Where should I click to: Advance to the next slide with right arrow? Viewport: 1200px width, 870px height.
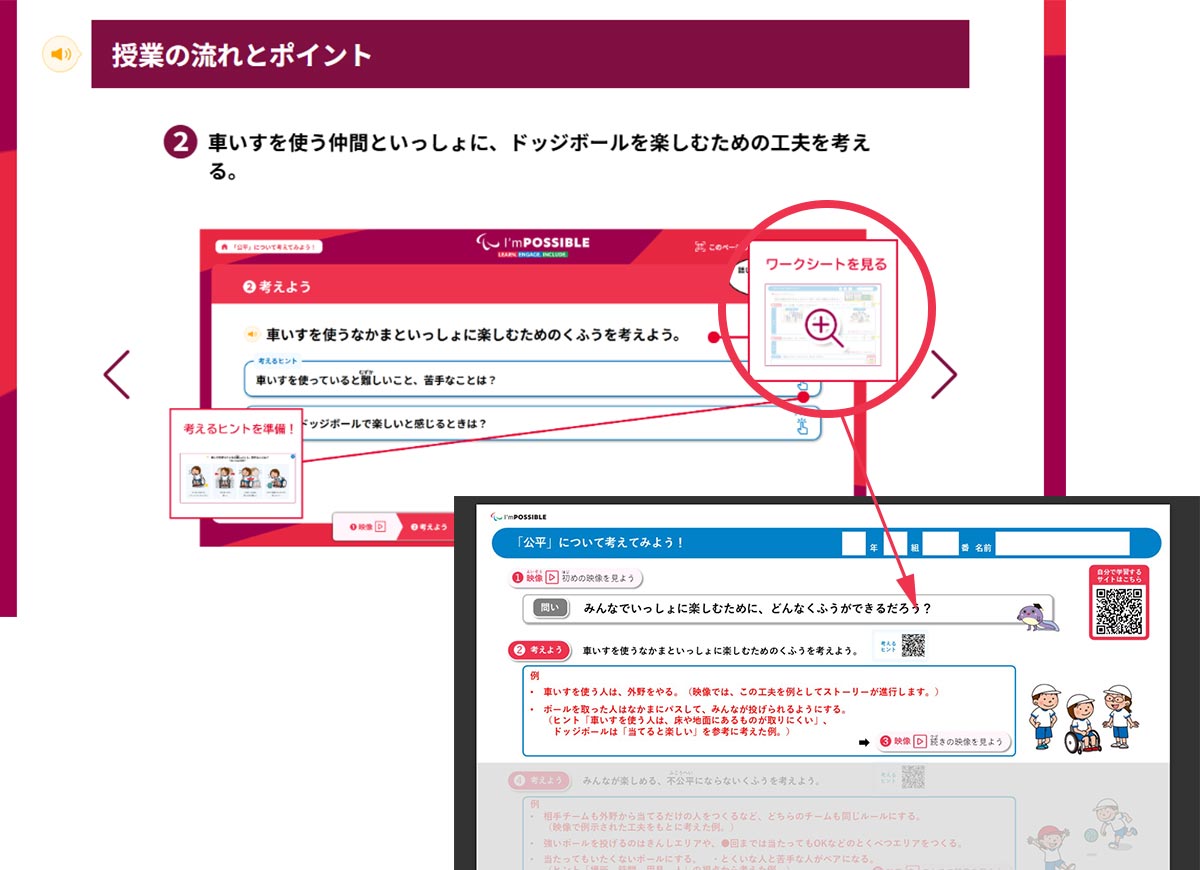pos(943,375)
